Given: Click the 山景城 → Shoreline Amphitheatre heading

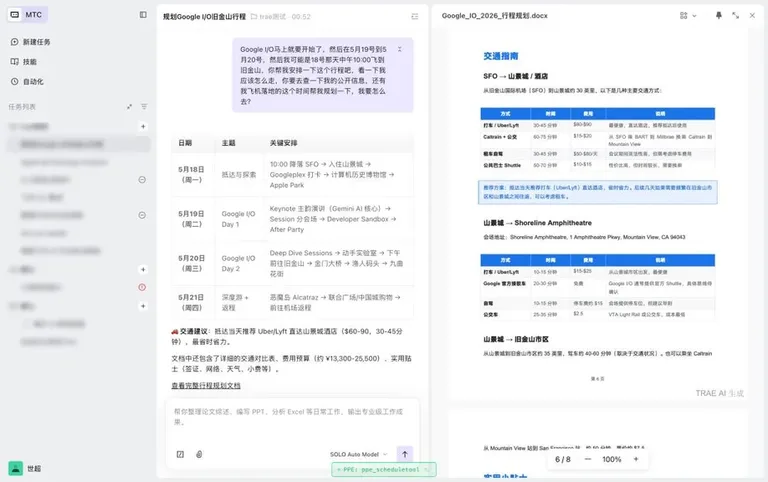Looking at the screenshot, I should pos(537,223).
